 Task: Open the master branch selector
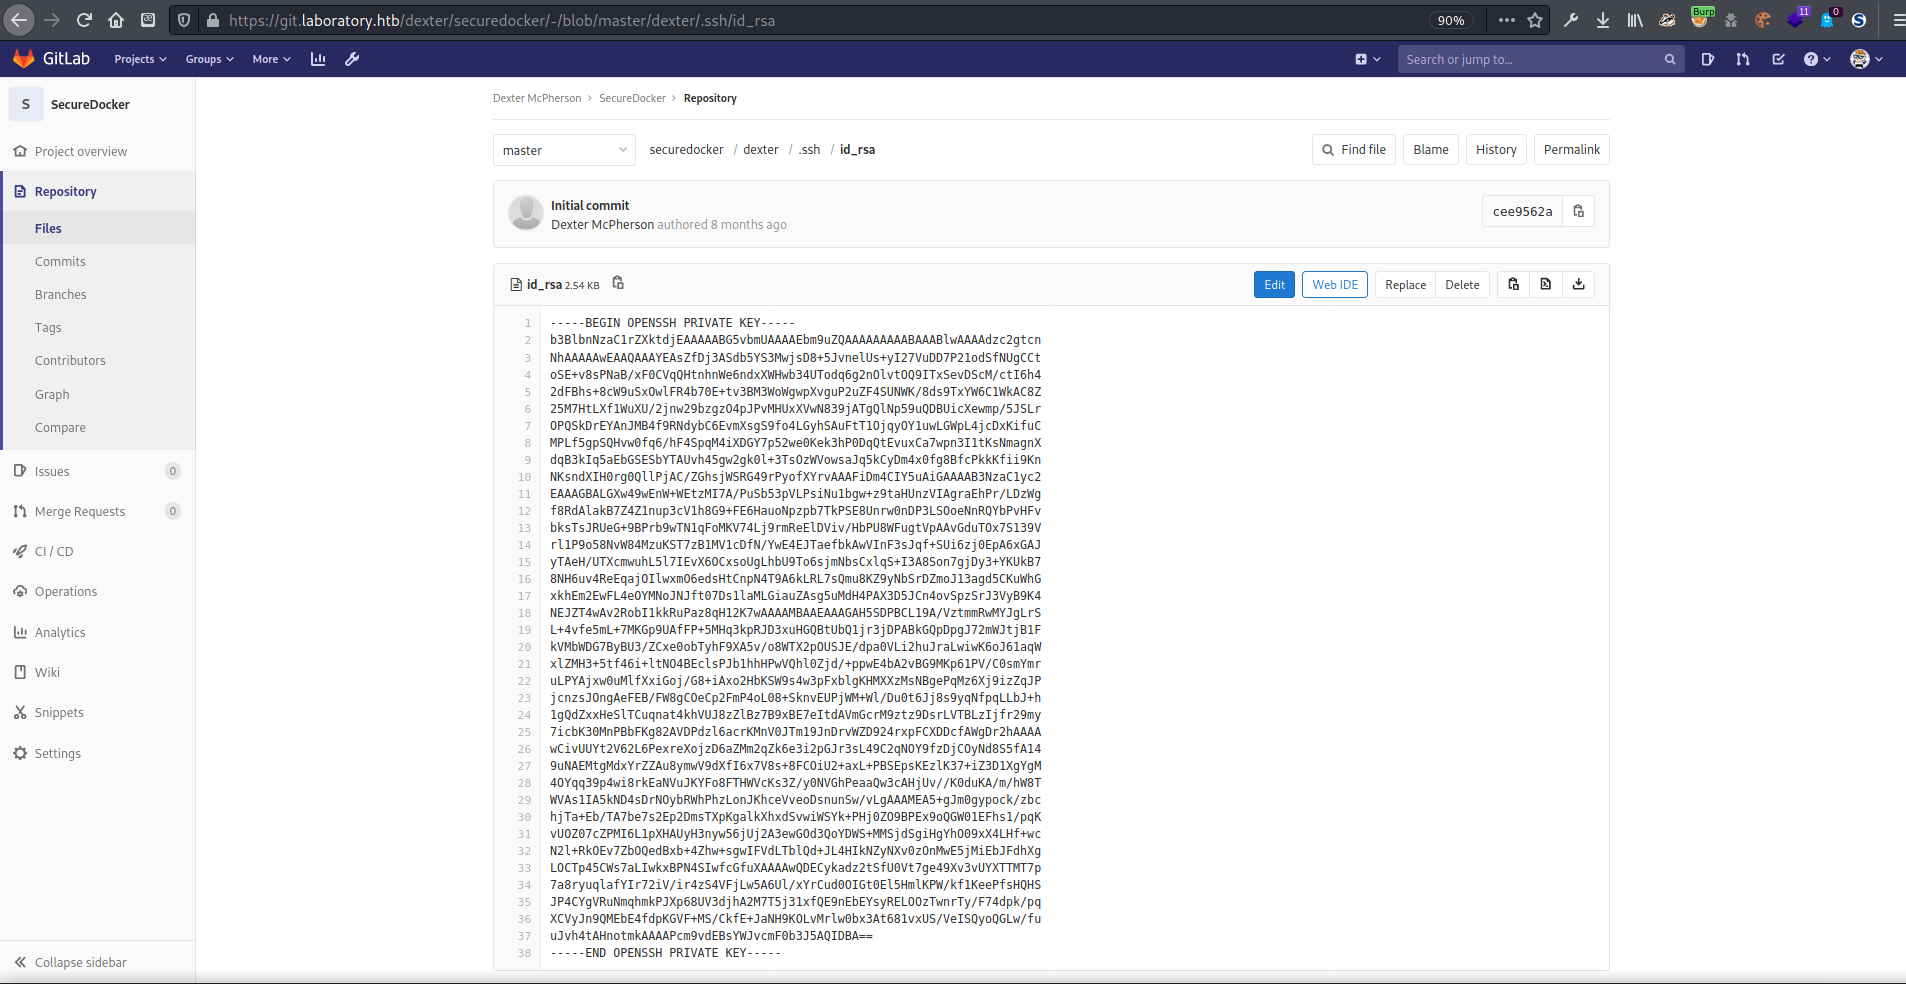[563, 149]
